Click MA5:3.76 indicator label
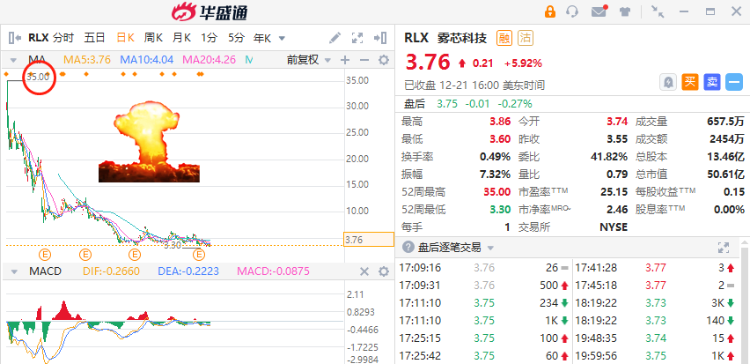This screenshot has height=364, width=750. click(88, 60)
